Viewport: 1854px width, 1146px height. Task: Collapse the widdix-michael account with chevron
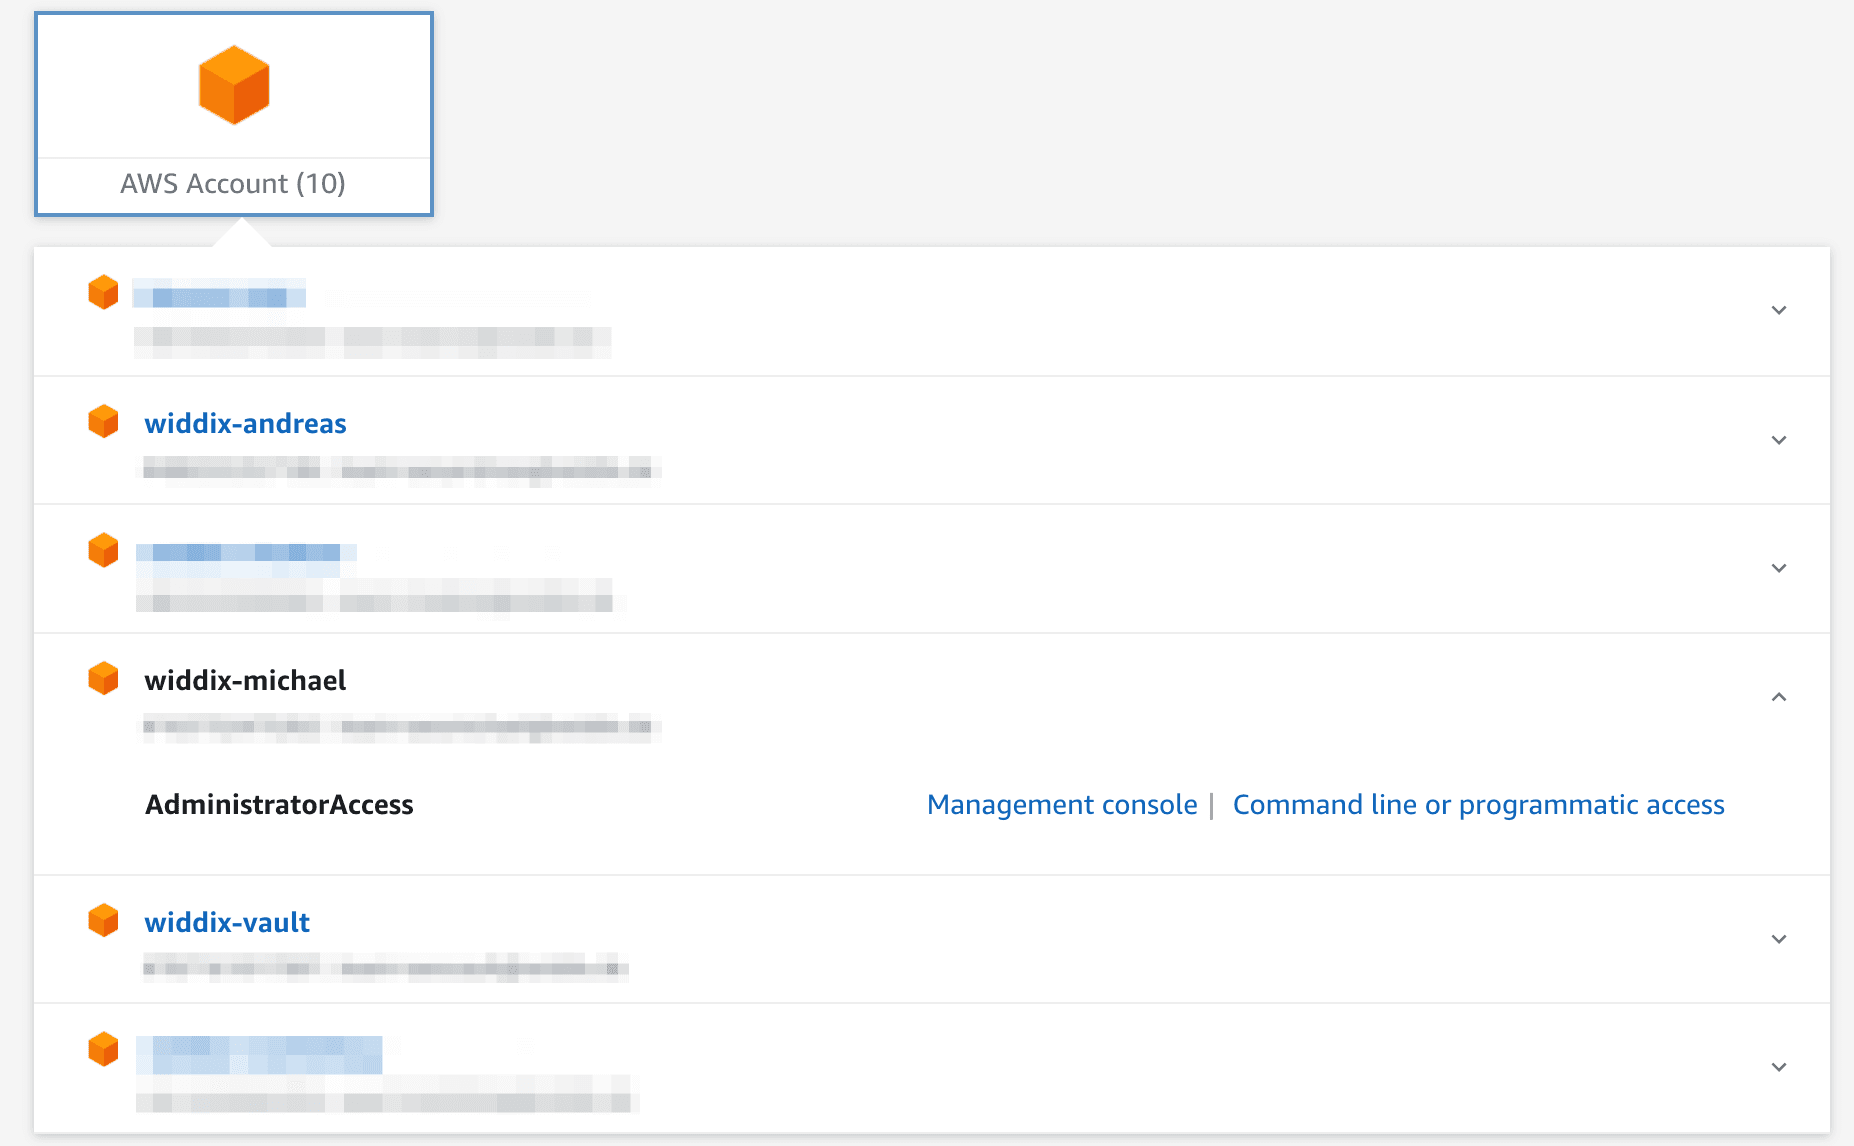click(x=1778, y=697)
